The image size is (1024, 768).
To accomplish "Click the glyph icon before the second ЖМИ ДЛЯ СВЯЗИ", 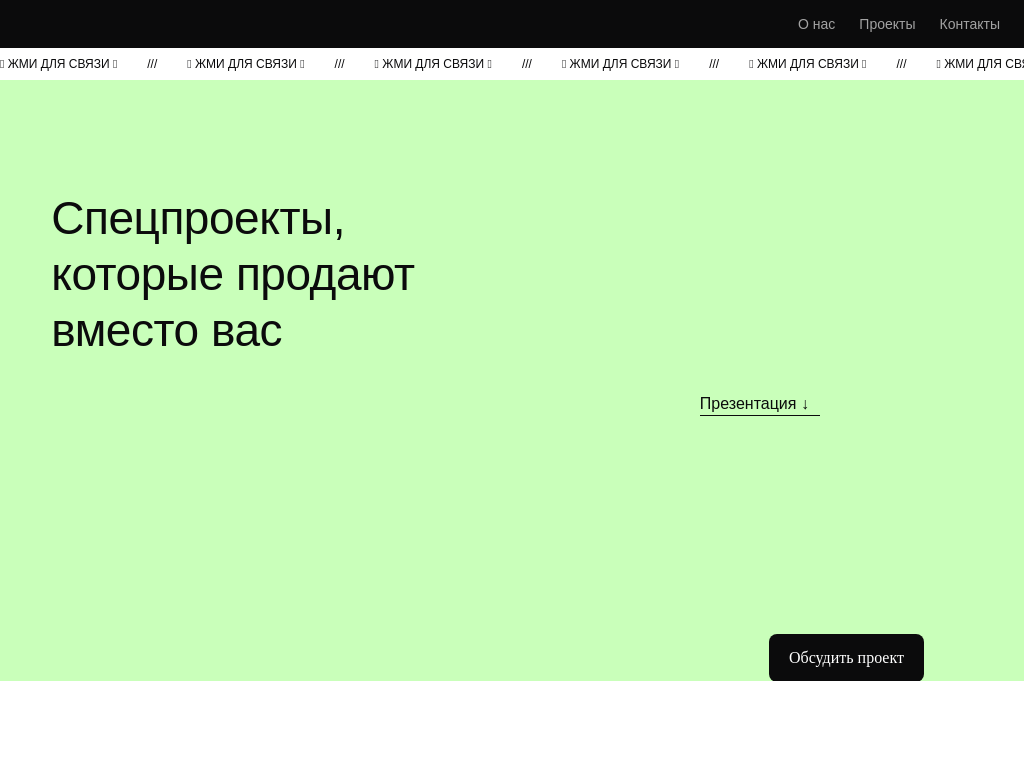I will click(x=189, y=64).
